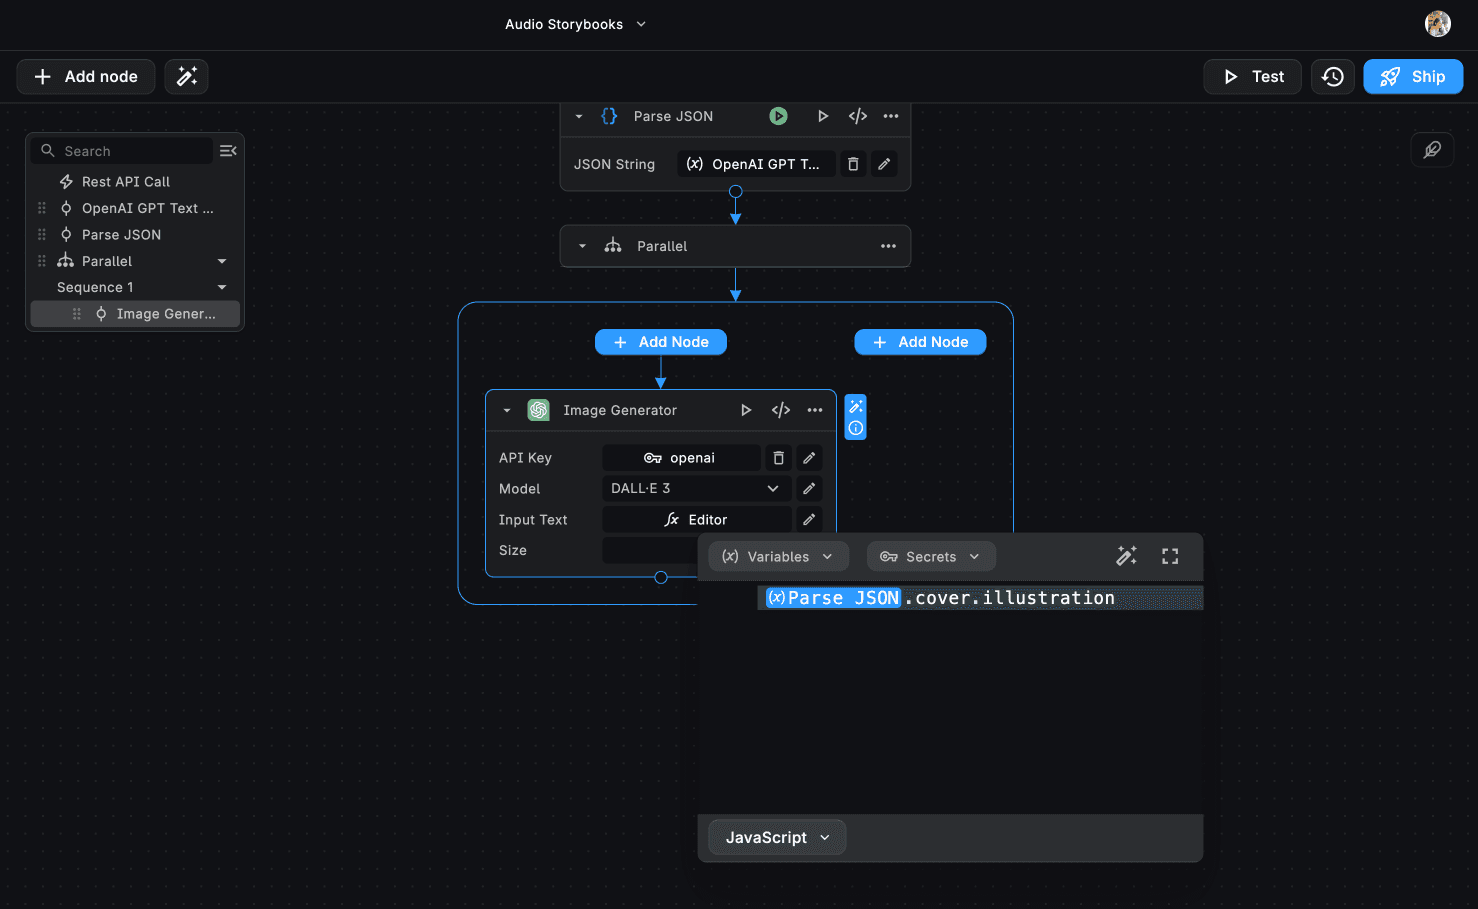Viewport: 1478px width, 909px height.
Task: Open the JavaScript language dropdown
Action: pos(777,838)
